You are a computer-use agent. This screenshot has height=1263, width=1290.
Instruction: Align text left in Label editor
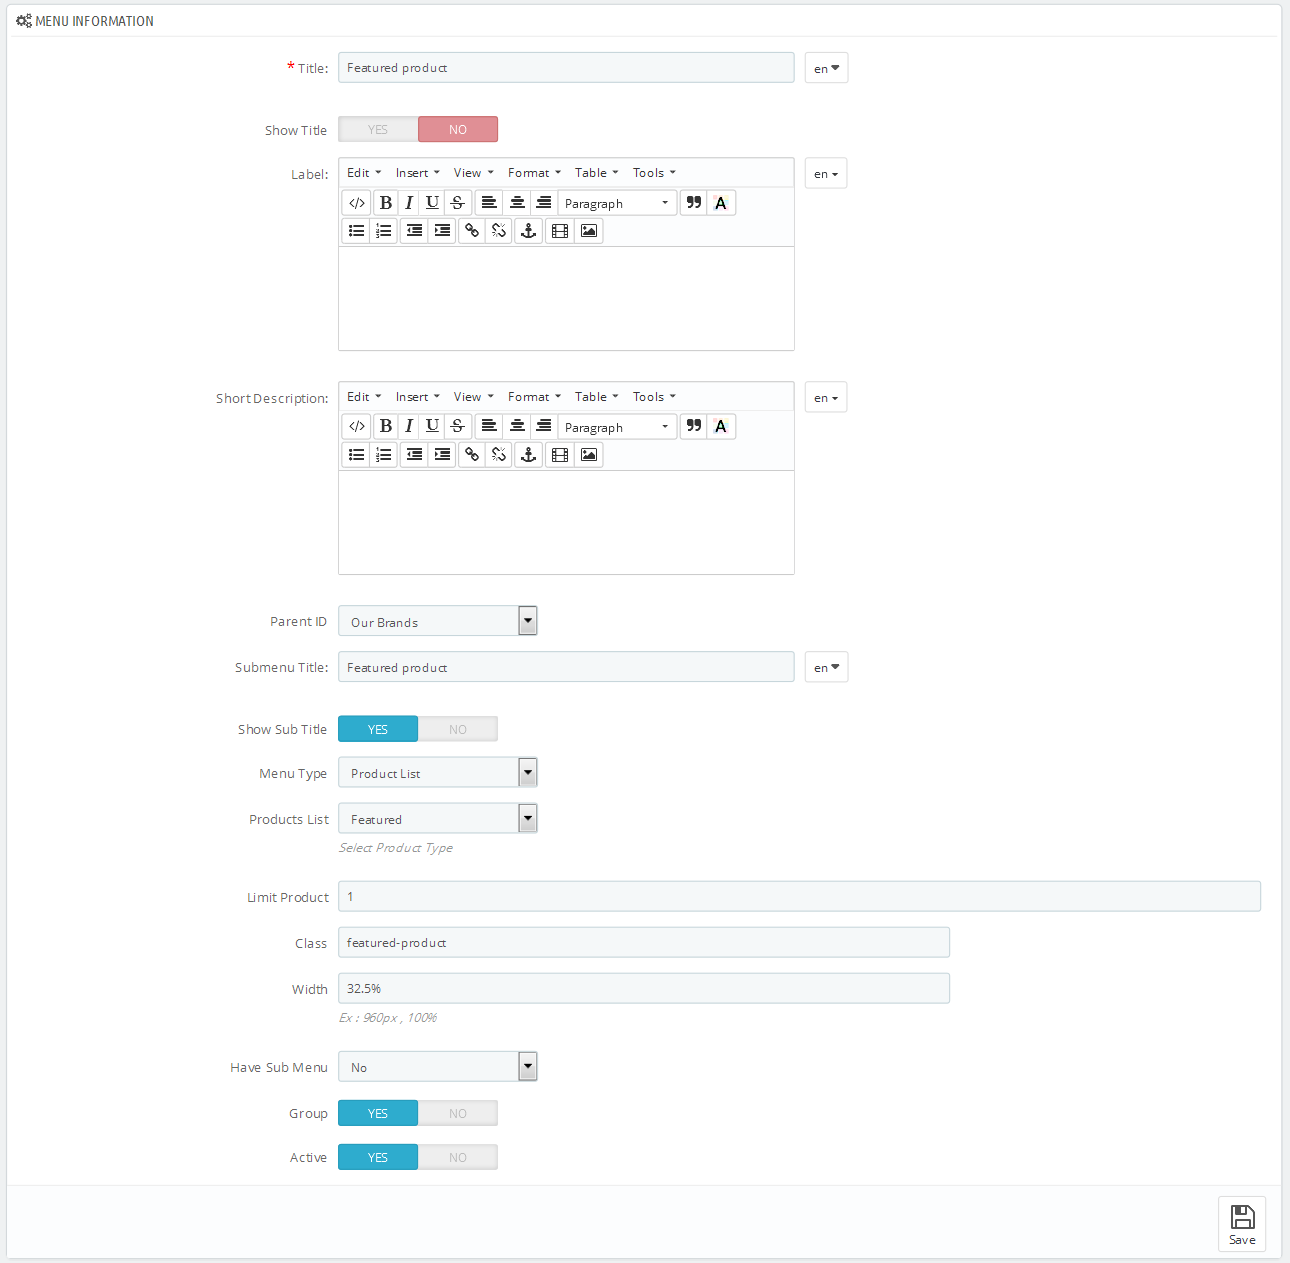(489, 203)
